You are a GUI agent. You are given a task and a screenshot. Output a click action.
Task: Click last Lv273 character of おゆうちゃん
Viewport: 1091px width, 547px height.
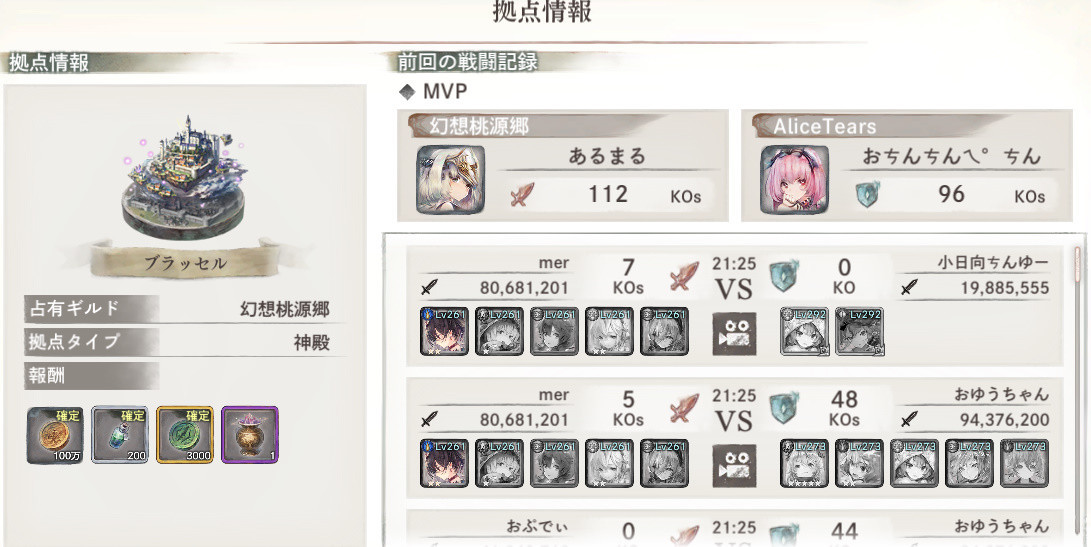[x=1024, y=463]
